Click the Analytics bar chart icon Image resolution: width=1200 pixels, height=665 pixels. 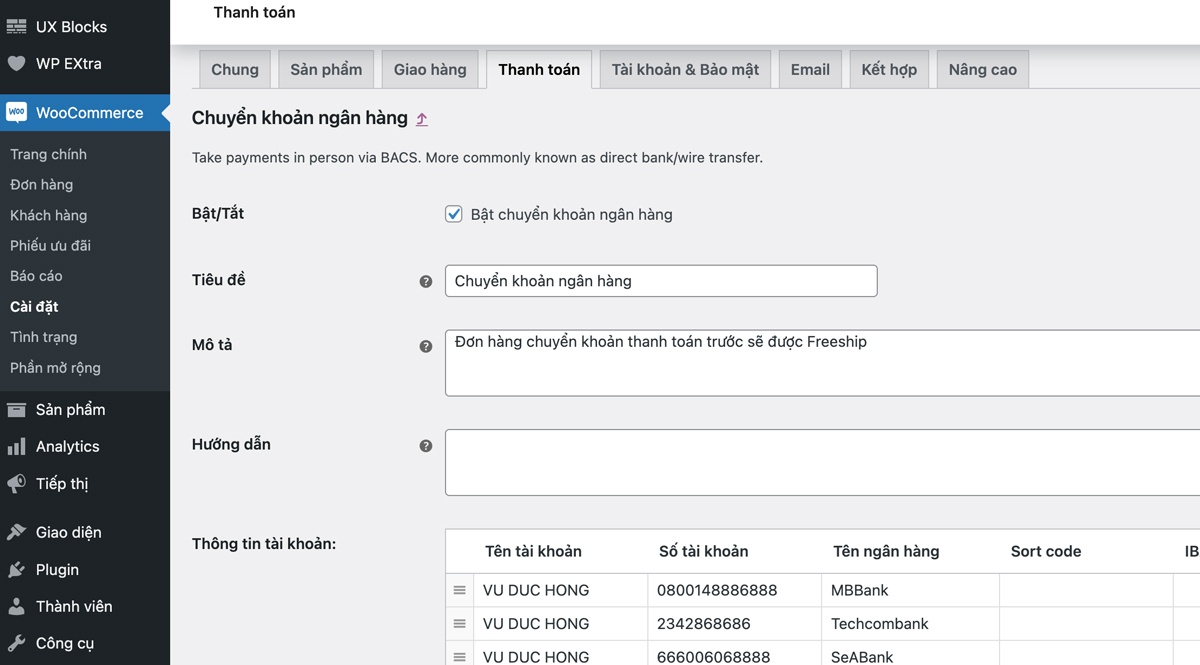point(17,447)
